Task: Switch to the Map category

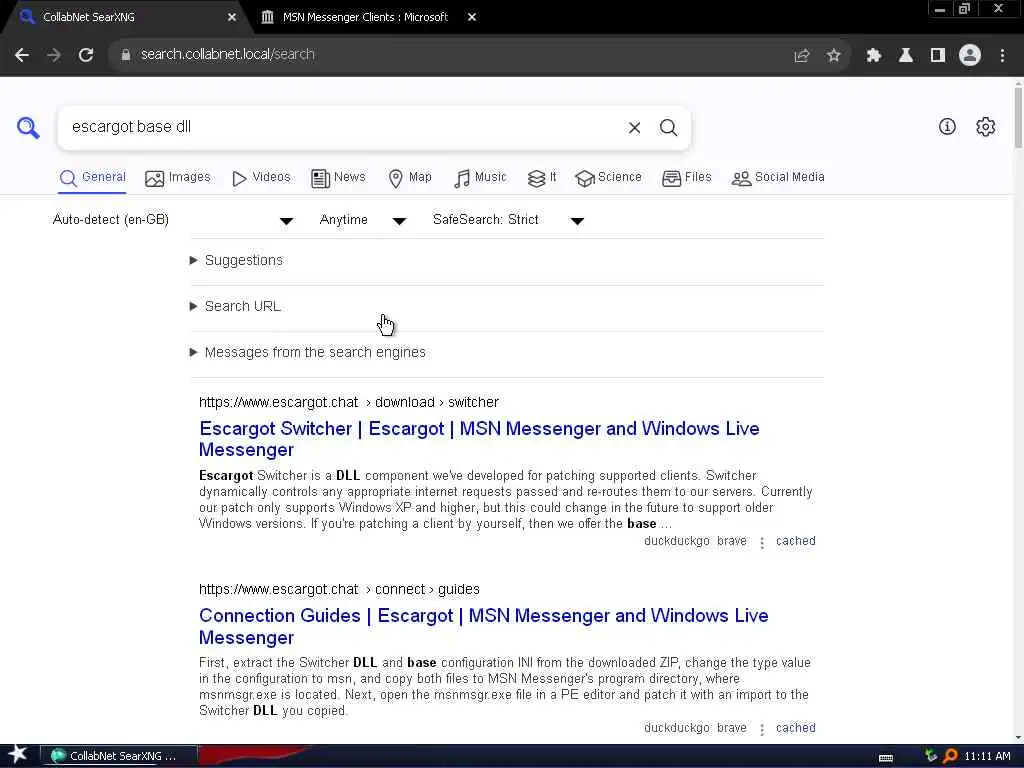Action: point(409,178)
